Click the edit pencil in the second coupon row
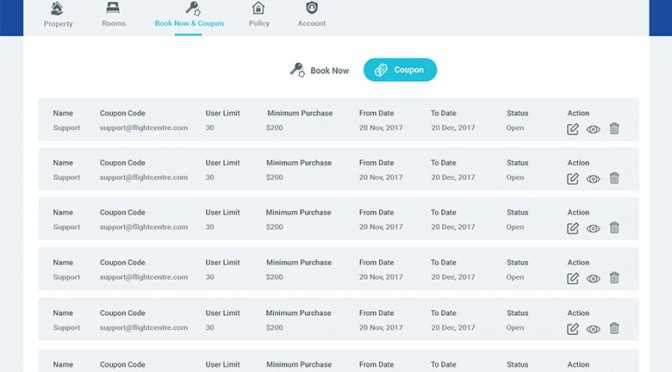This screenshot has height=372, width=672. click(573, 179)
